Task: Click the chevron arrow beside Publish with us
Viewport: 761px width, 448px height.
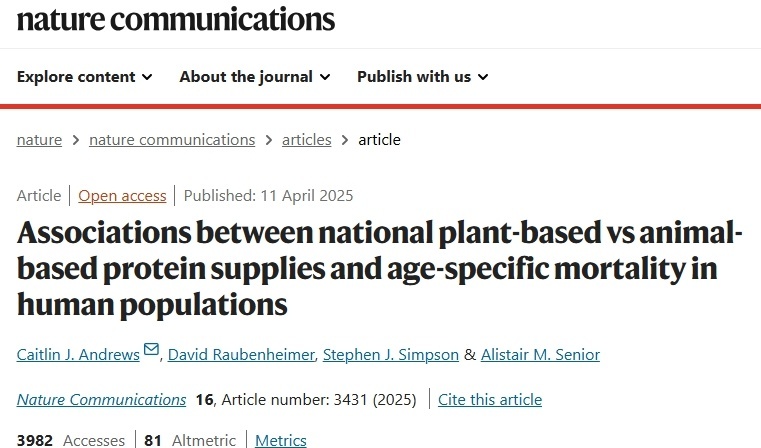Action: point(483,77)
